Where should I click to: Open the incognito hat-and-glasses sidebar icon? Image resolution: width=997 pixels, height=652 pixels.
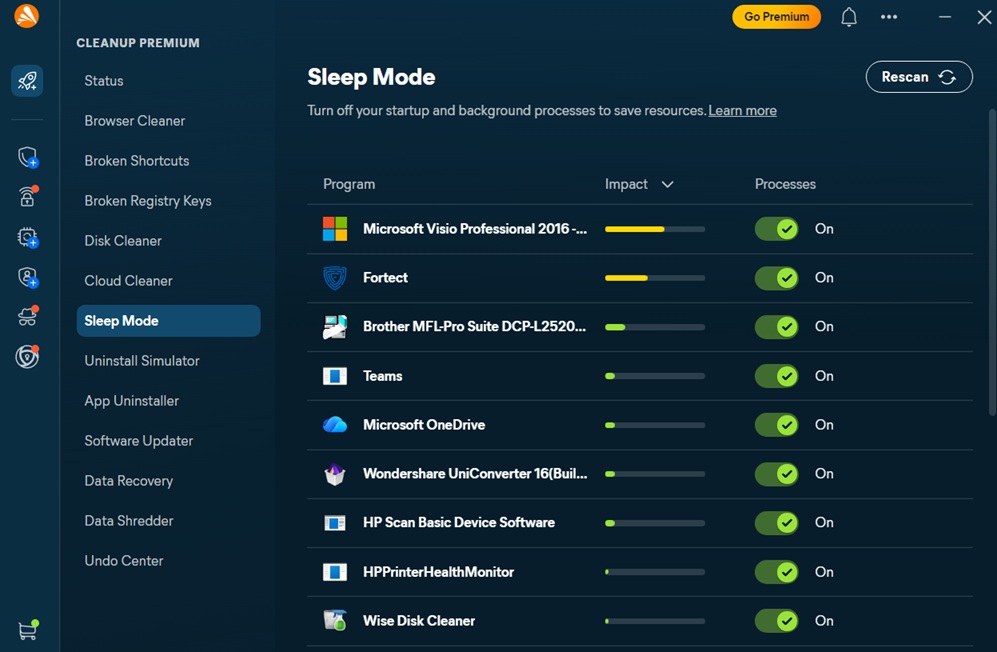pos(27,316)
